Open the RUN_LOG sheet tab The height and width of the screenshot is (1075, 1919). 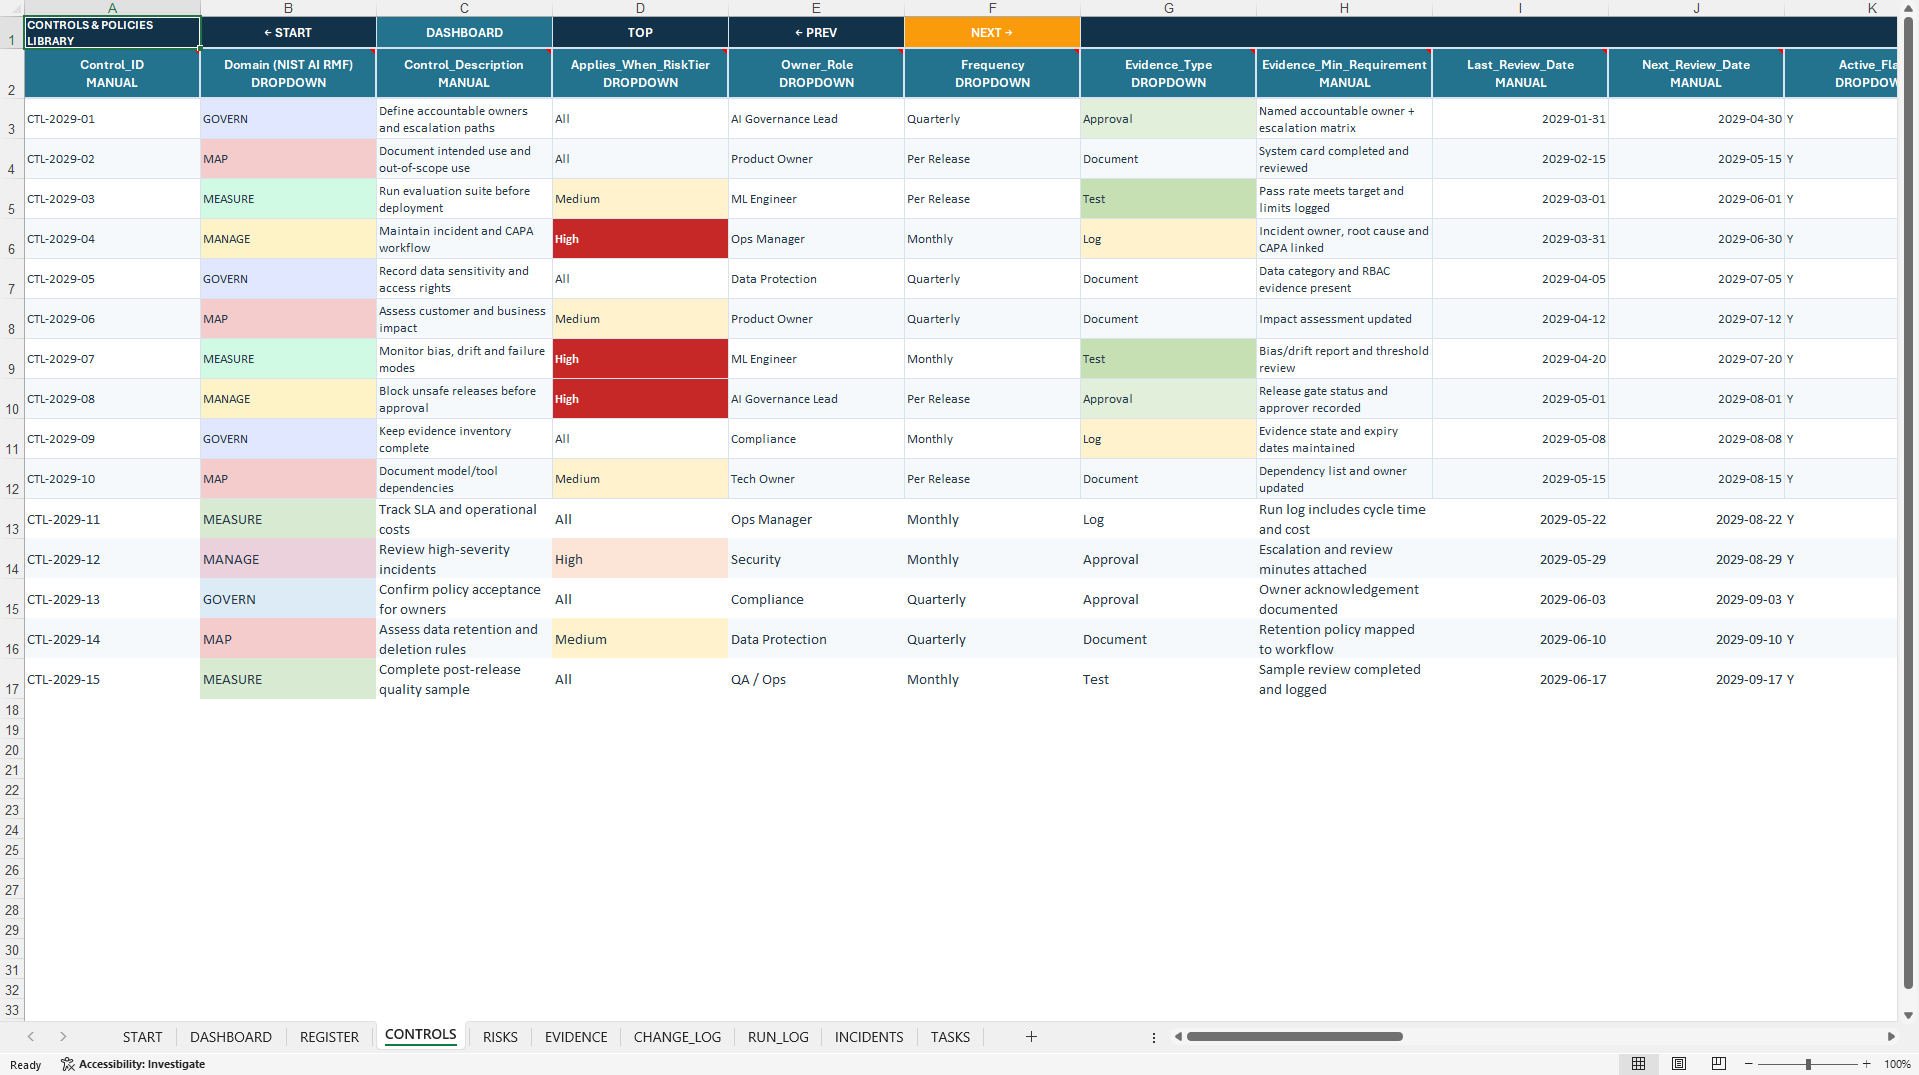pos(778,1037)
